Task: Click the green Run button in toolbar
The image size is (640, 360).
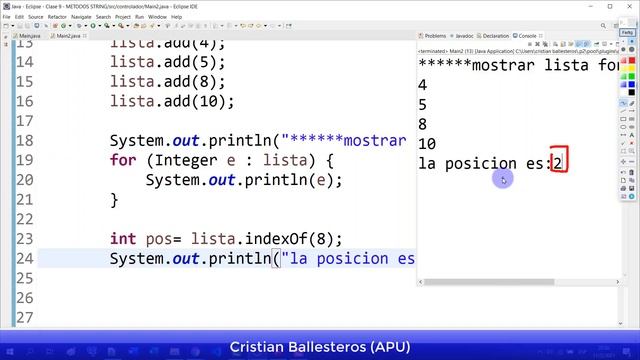Action: [93, 26]
